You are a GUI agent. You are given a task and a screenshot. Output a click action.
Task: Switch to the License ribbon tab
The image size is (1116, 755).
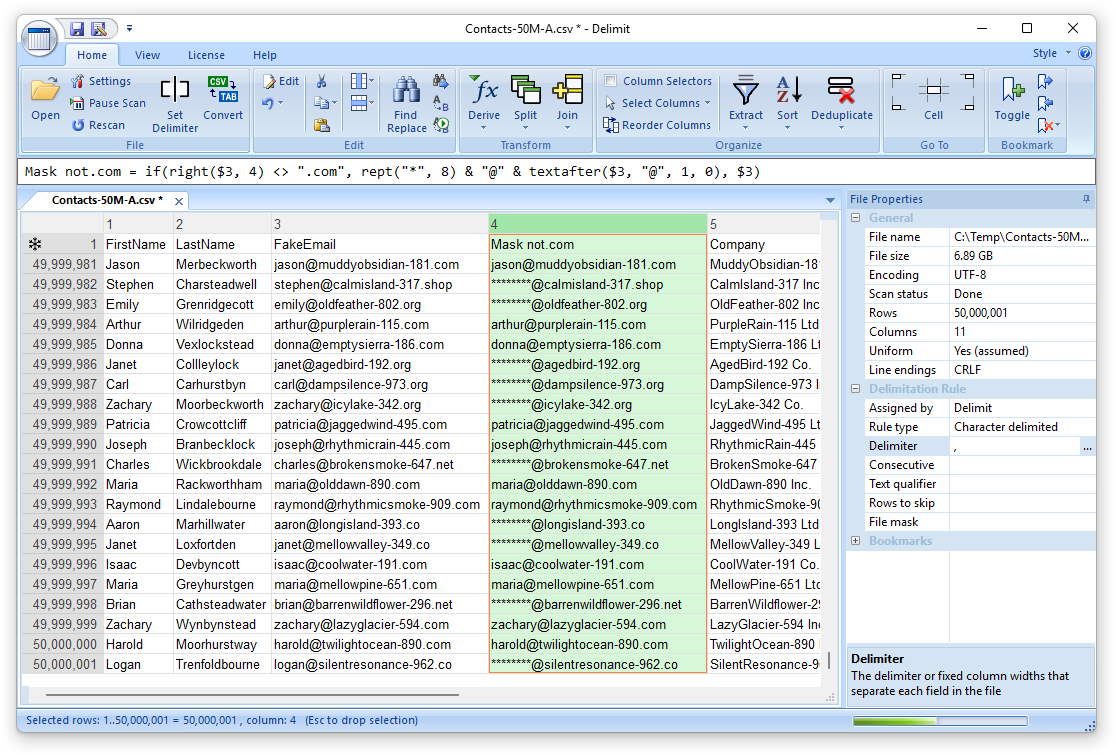coord(206,55)
